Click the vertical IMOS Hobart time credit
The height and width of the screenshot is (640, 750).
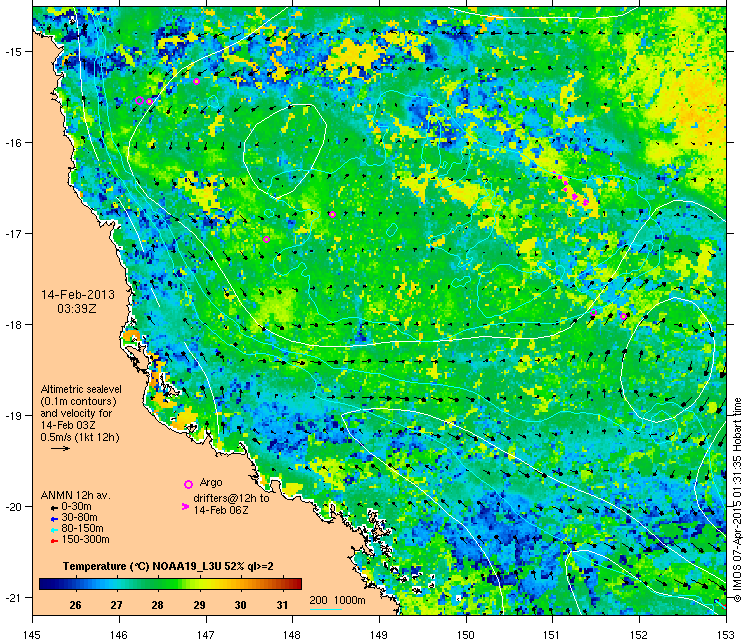tap(737, 500)
